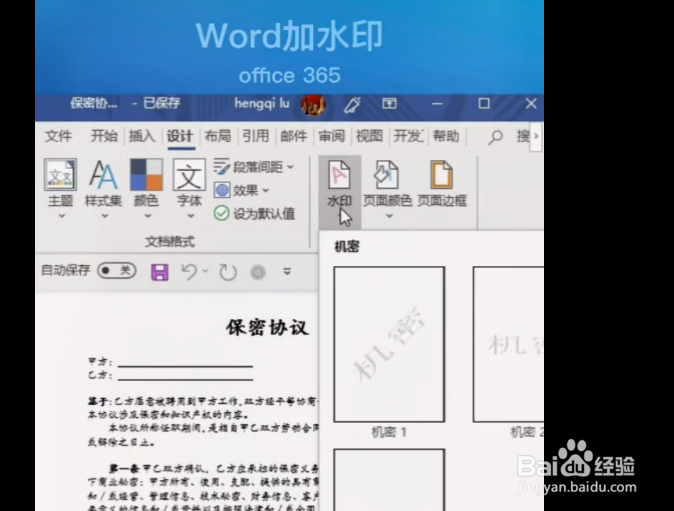Open ribbon display options icon

pyautogui.click(x=389, y=104)
